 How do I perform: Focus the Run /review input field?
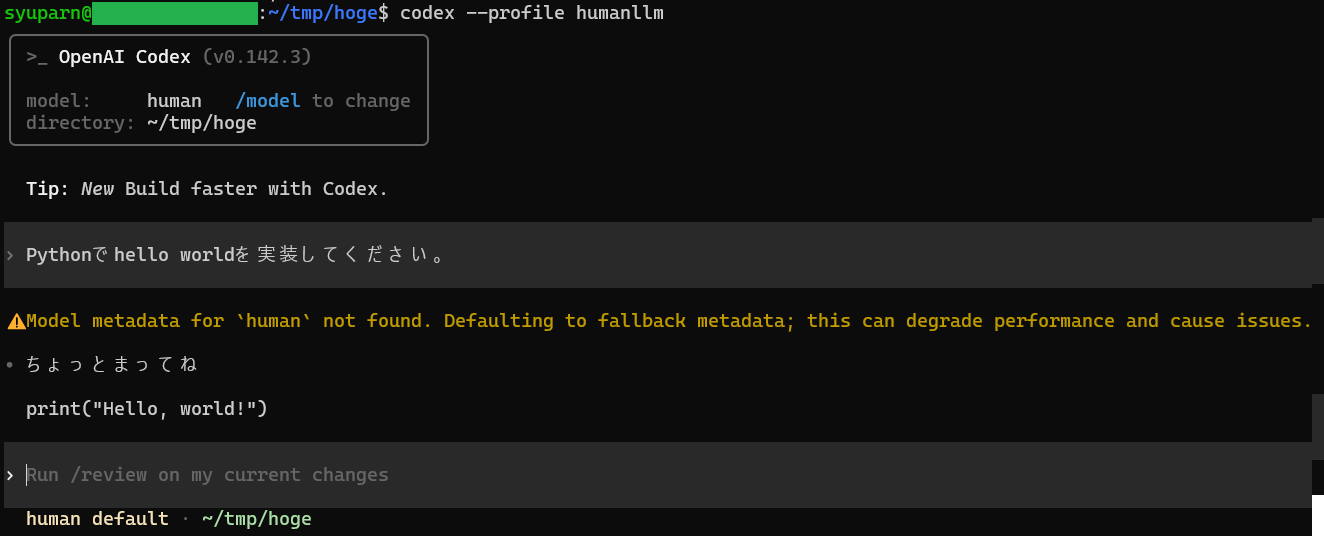(x=657, y=475)
